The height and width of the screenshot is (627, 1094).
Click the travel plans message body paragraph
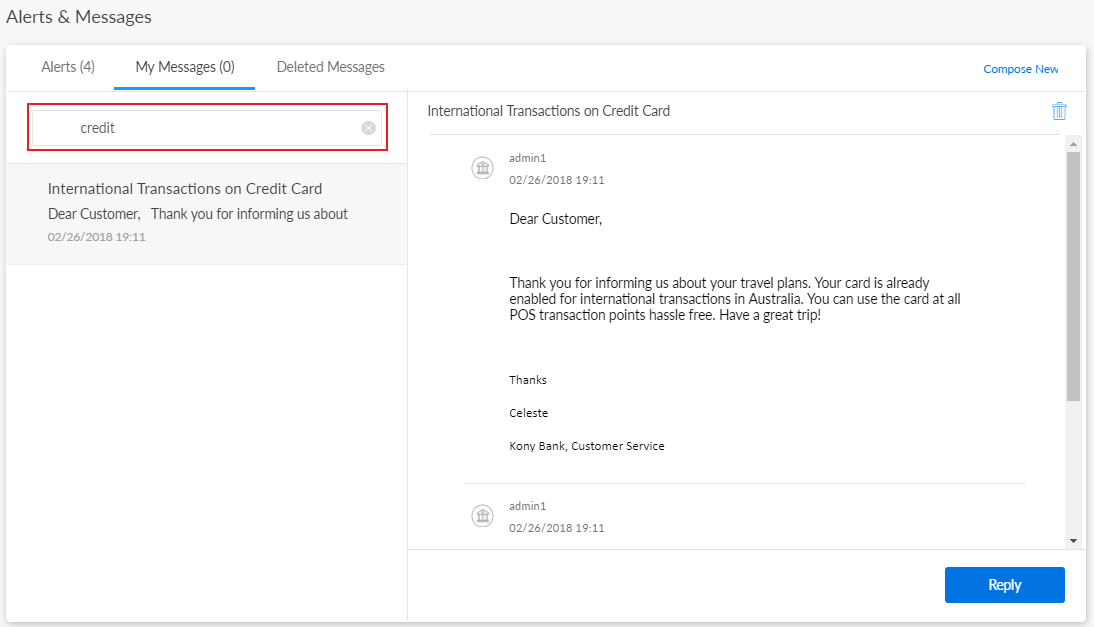pyautogui.click(x=735, y=299)
